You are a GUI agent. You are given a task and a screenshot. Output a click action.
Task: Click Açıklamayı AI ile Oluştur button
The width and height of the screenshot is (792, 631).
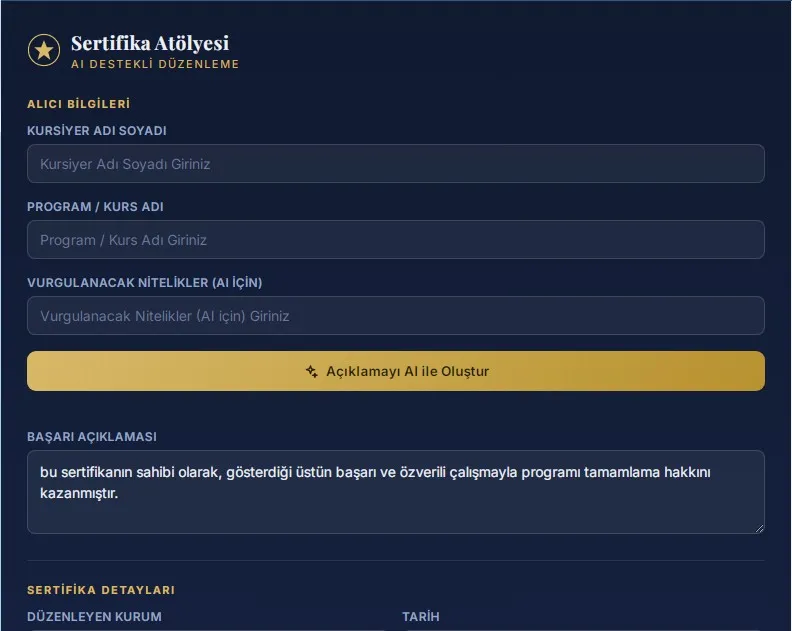[395, 371]
